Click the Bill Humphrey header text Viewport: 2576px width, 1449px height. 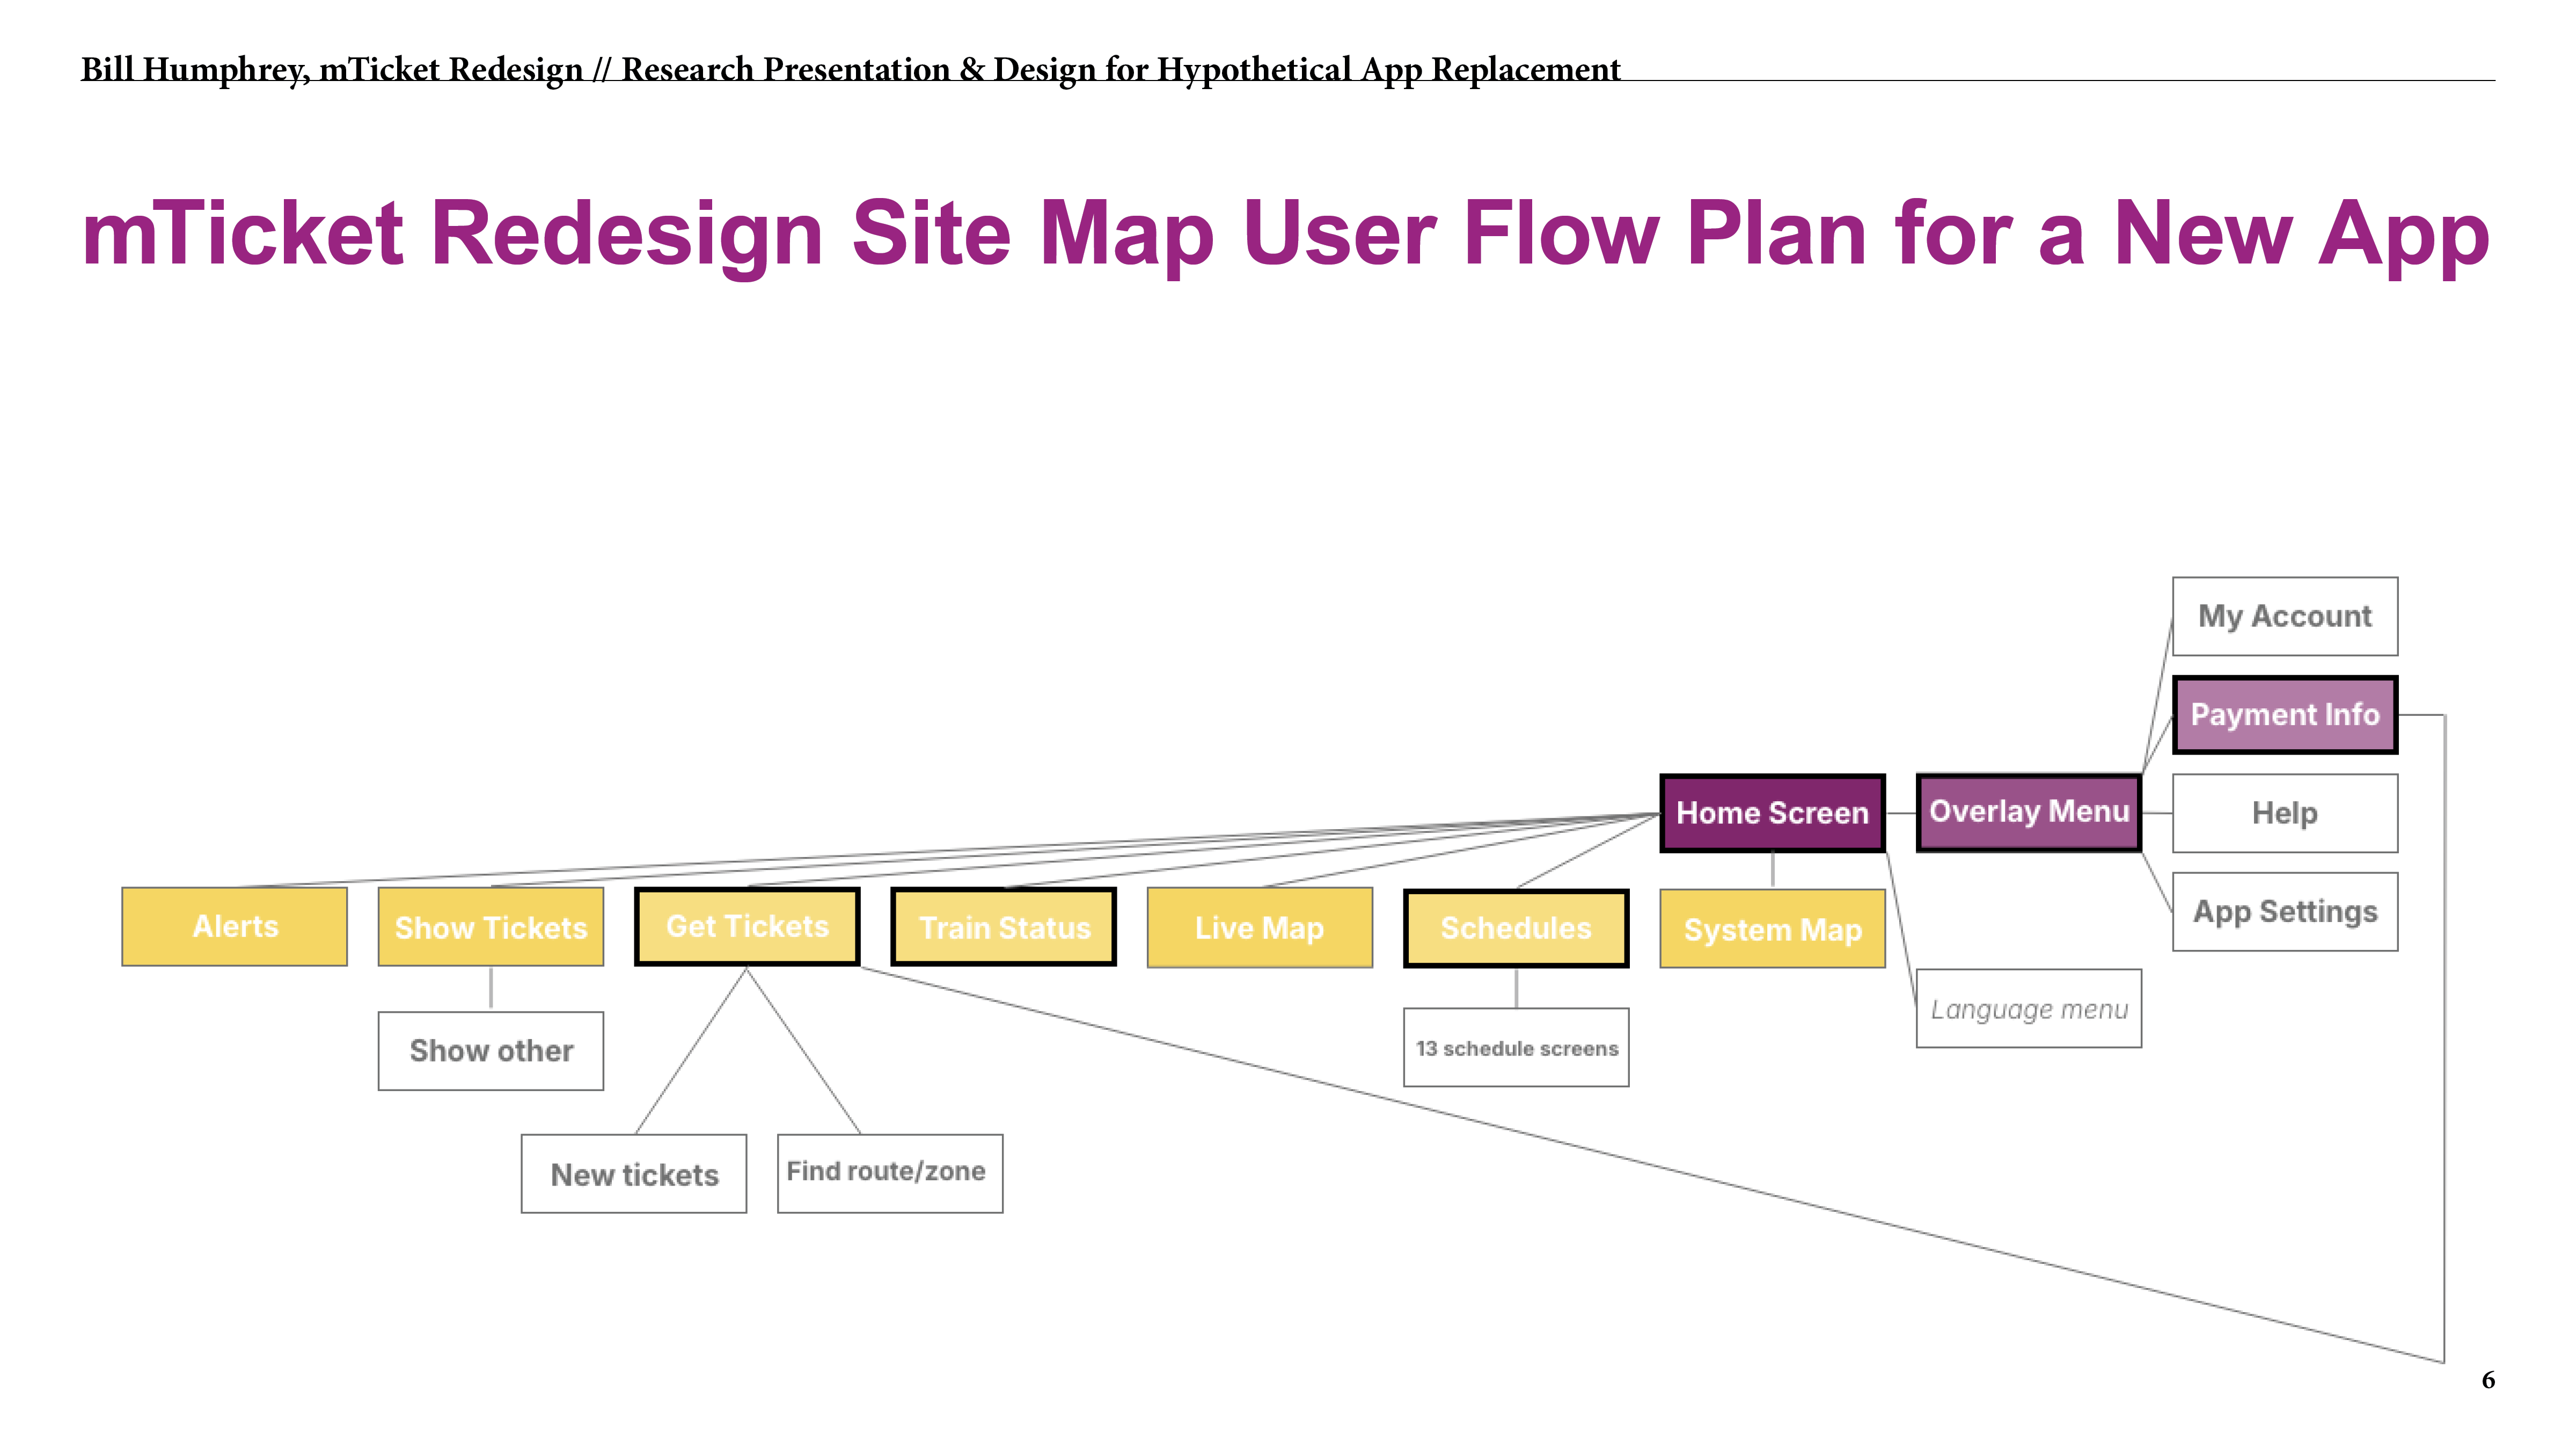[850, 69]
